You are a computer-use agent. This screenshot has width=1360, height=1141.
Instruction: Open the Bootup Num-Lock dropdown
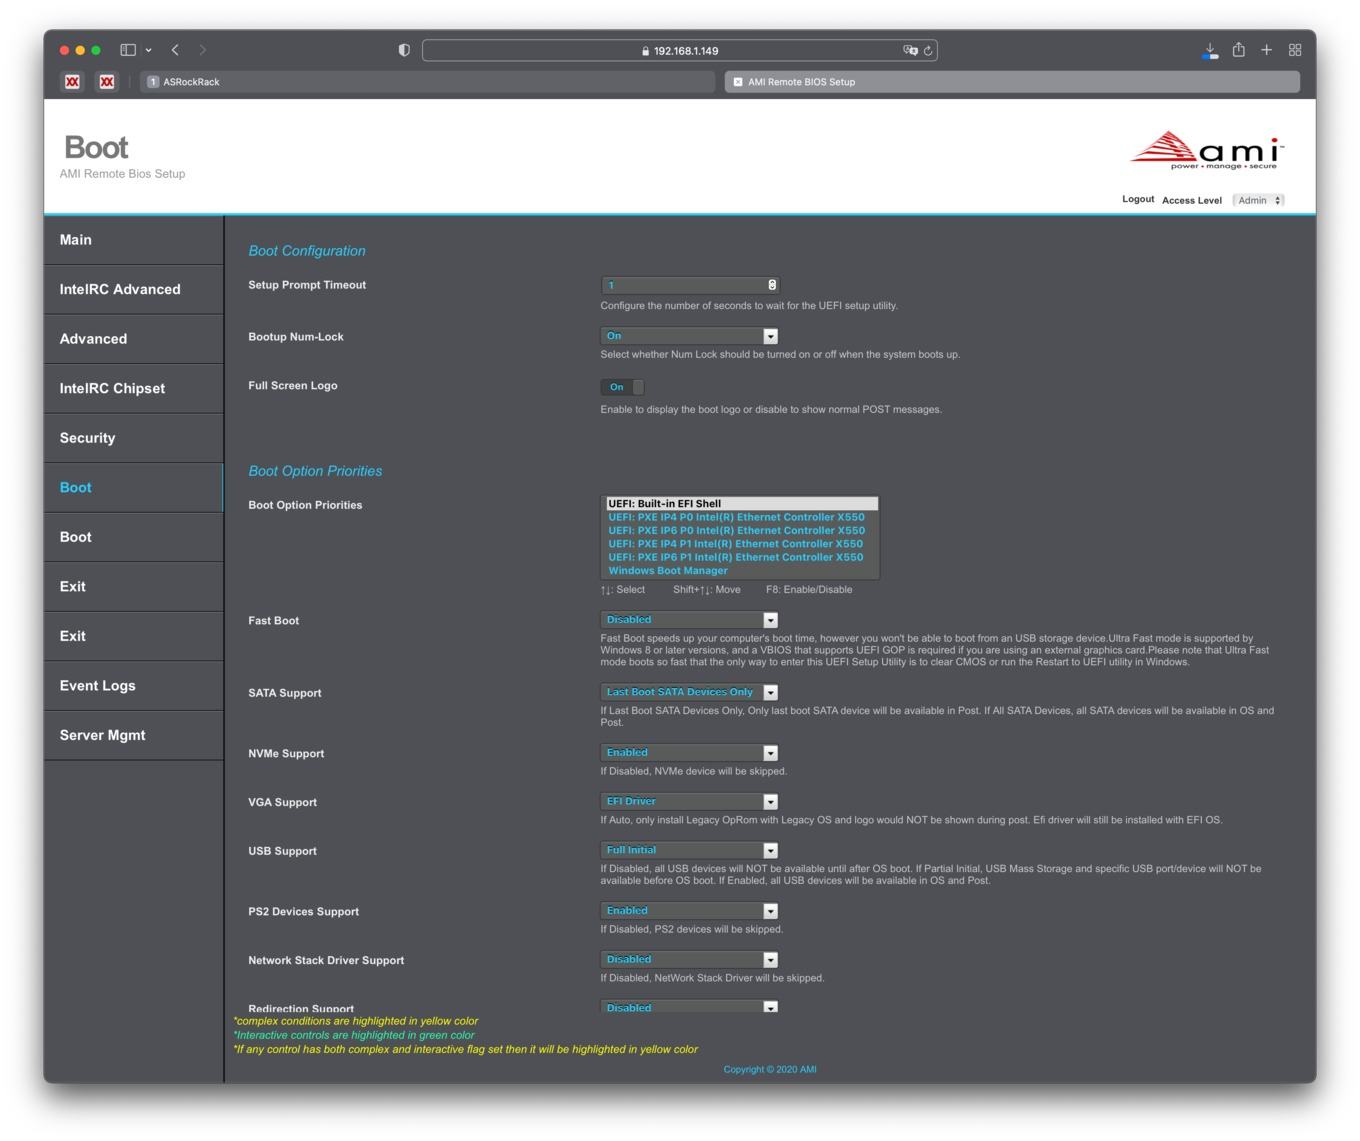click(690, 336)
